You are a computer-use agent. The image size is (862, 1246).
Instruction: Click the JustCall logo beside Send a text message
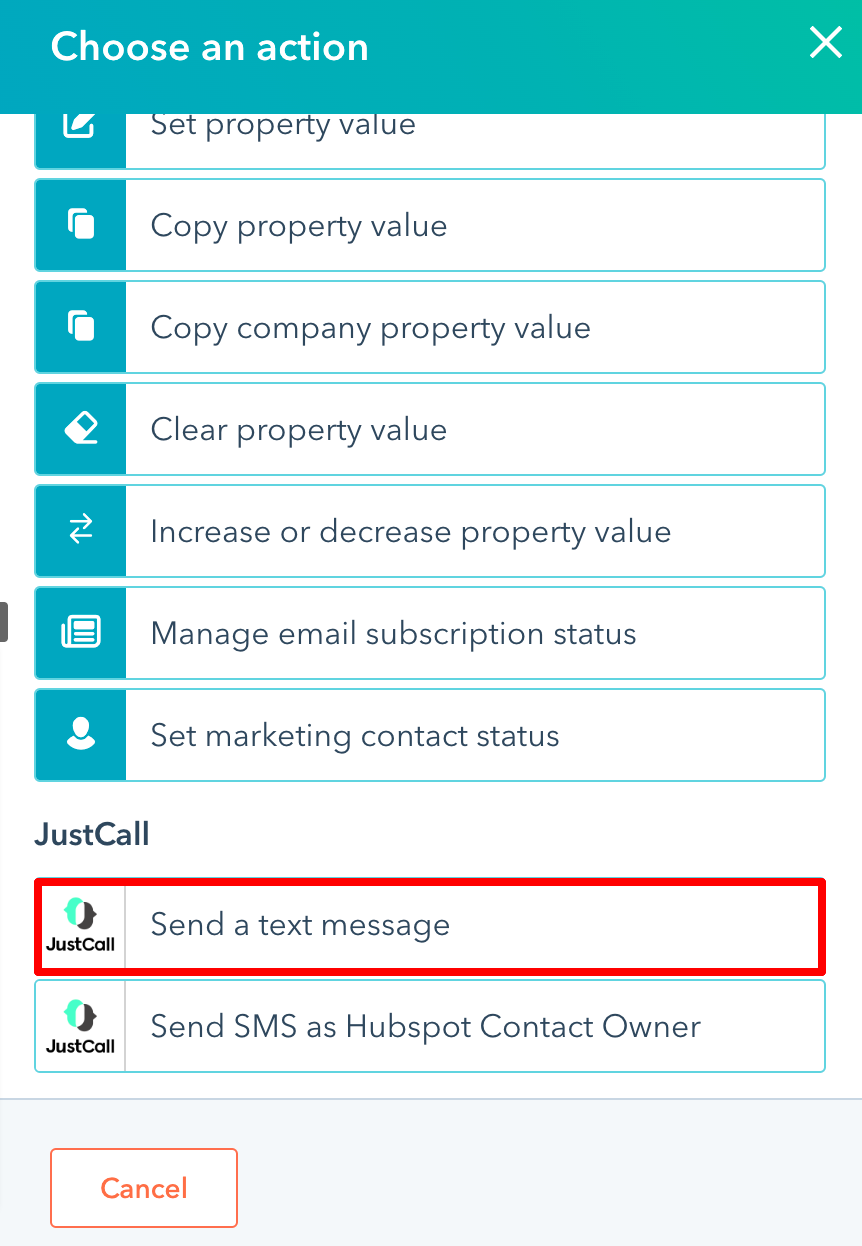pyautogui.click(x=80, y=925)
